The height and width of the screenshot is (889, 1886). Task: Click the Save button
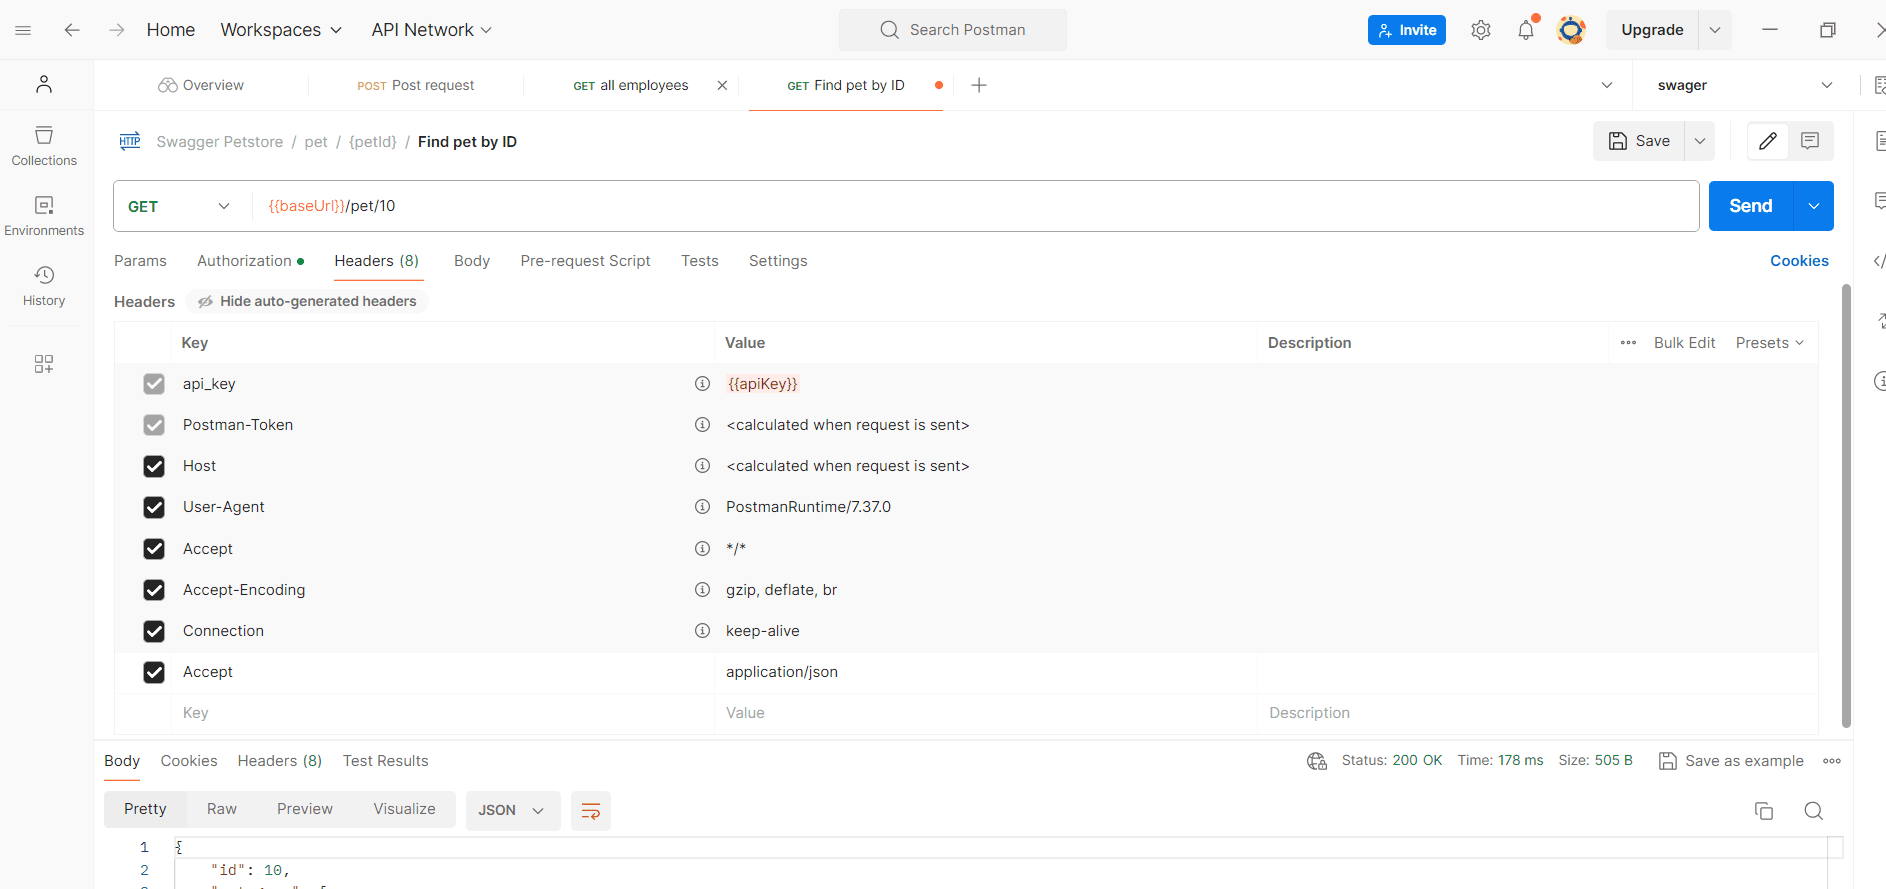pos(1639,141)
